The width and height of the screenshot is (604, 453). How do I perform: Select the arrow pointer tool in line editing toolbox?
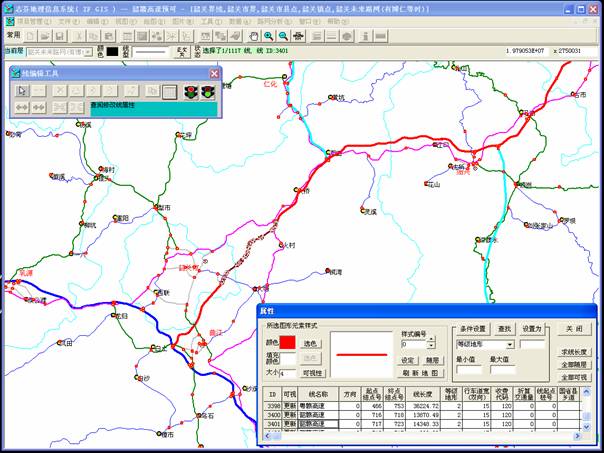22,90
